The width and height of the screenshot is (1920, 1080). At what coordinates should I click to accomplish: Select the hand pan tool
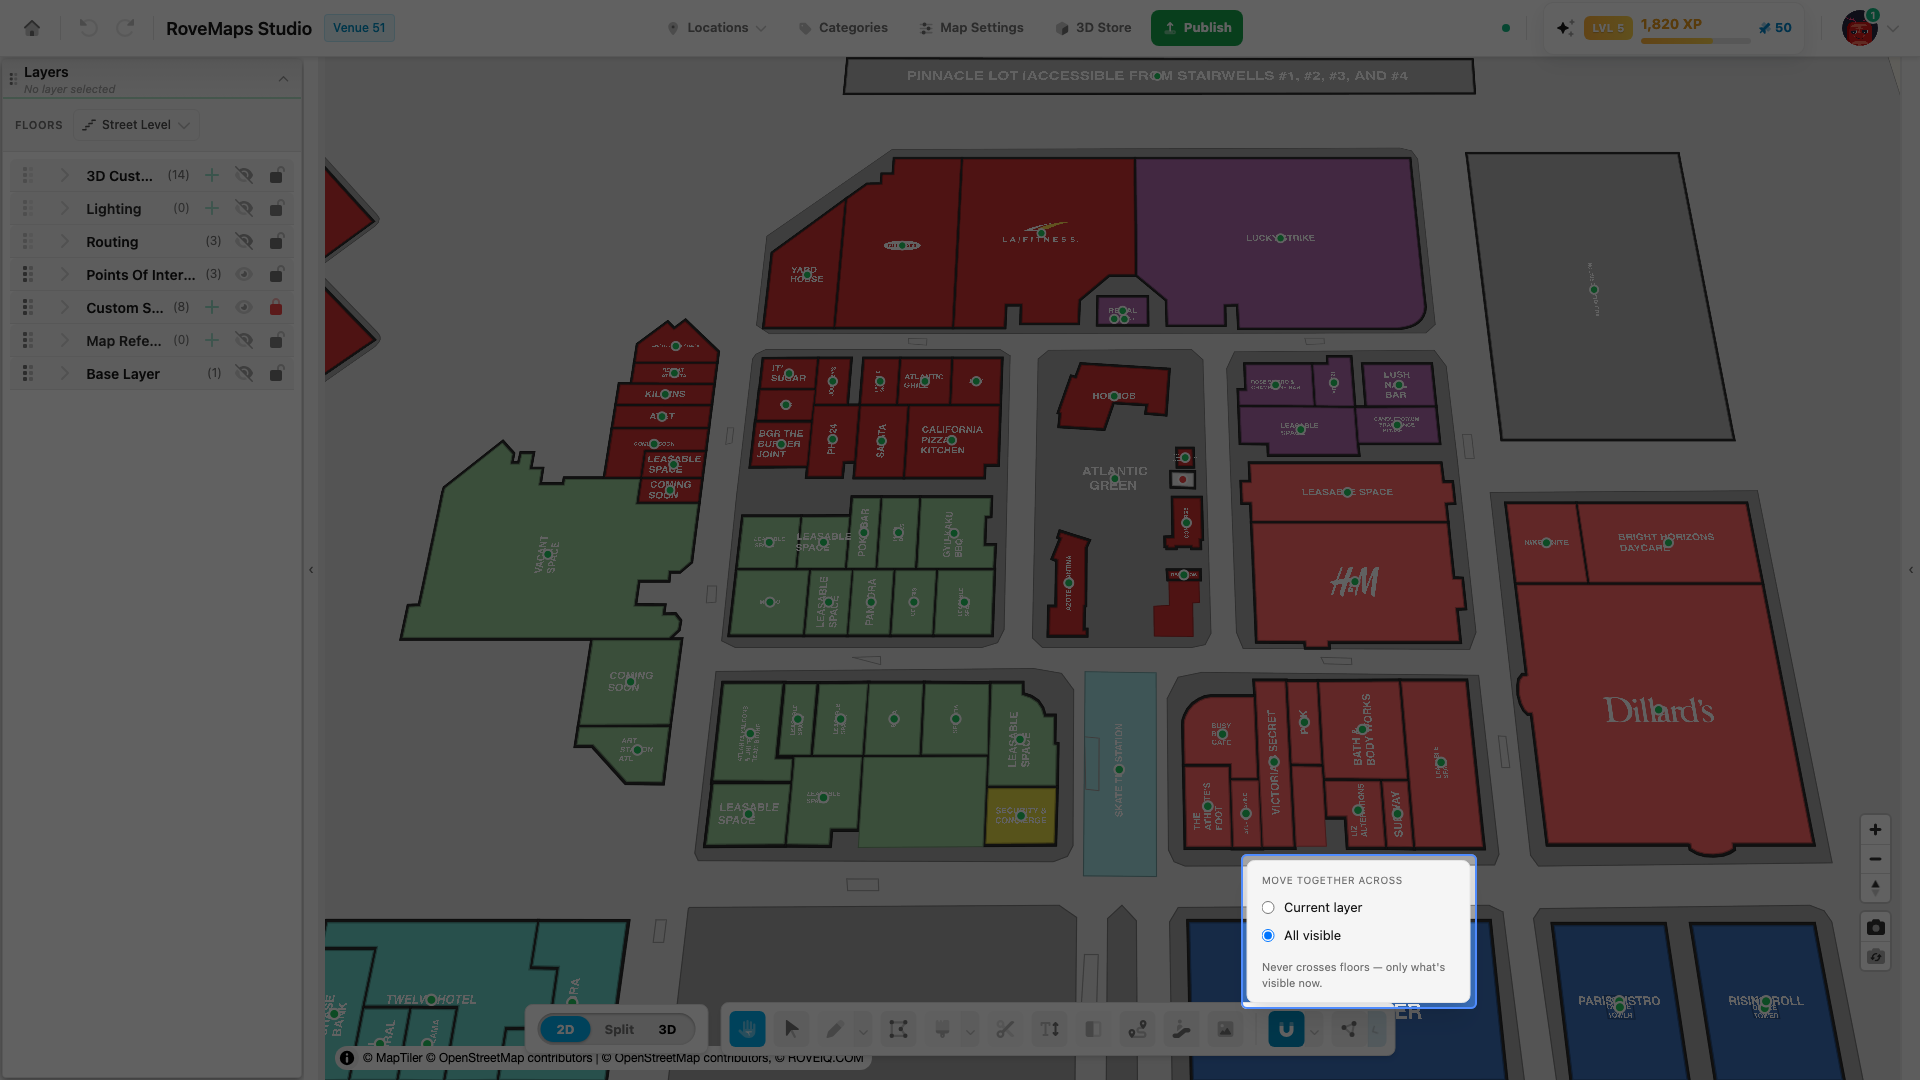747,1029
